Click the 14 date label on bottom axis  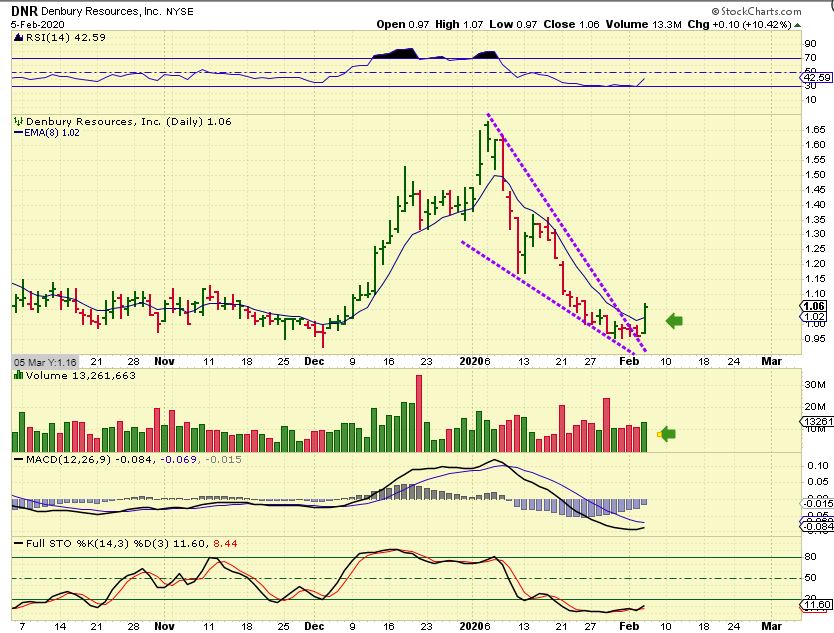click(60, 626)
